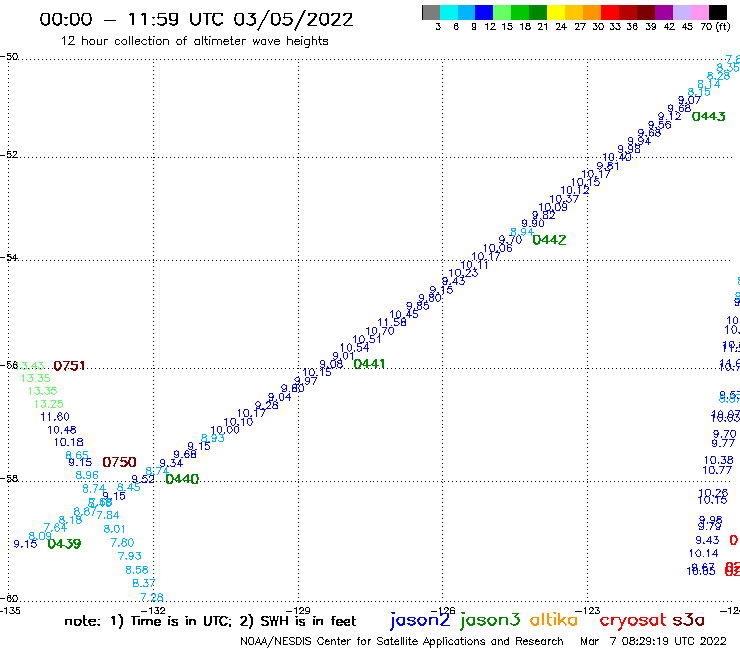Click the NOAA/NESDIS credit line

(402, 641)
